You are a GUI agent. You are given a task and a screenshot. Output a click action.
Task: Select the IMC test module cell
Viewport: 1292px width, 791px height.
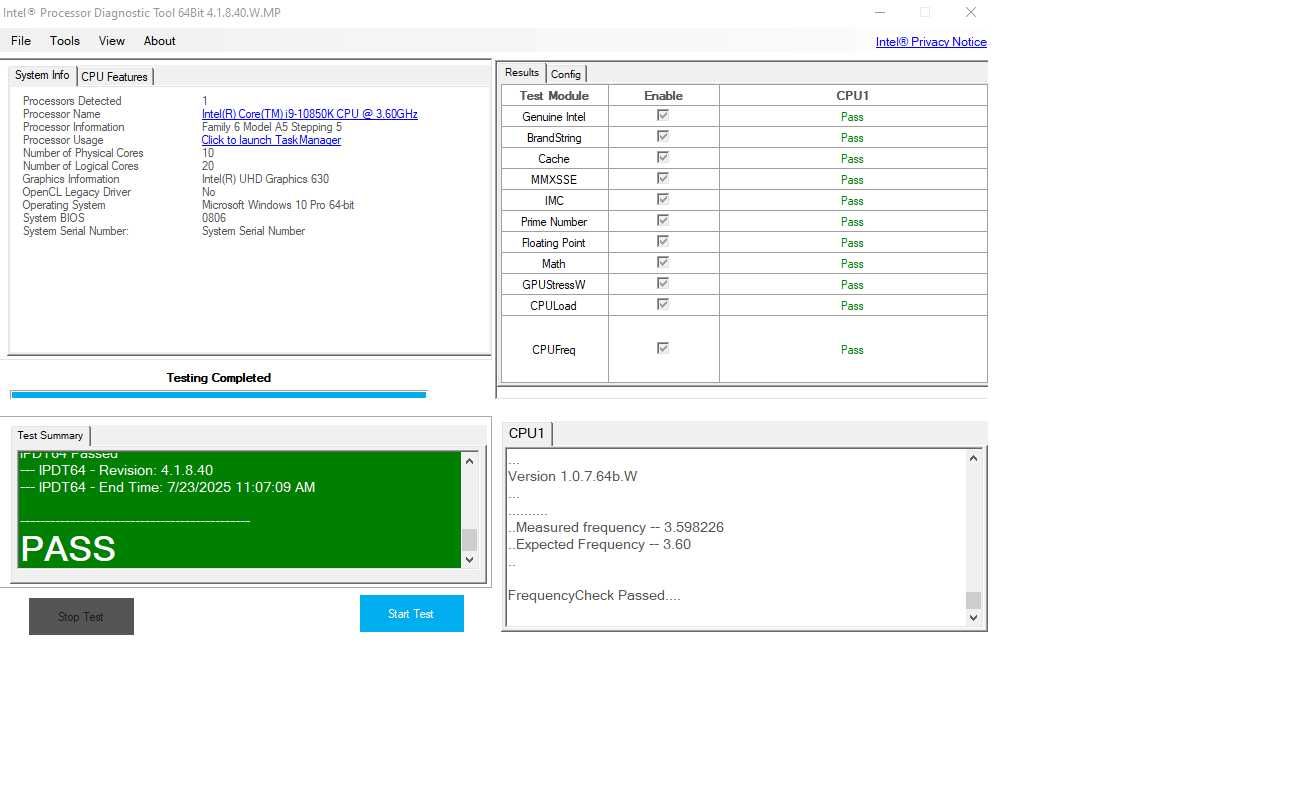[554, 201]
